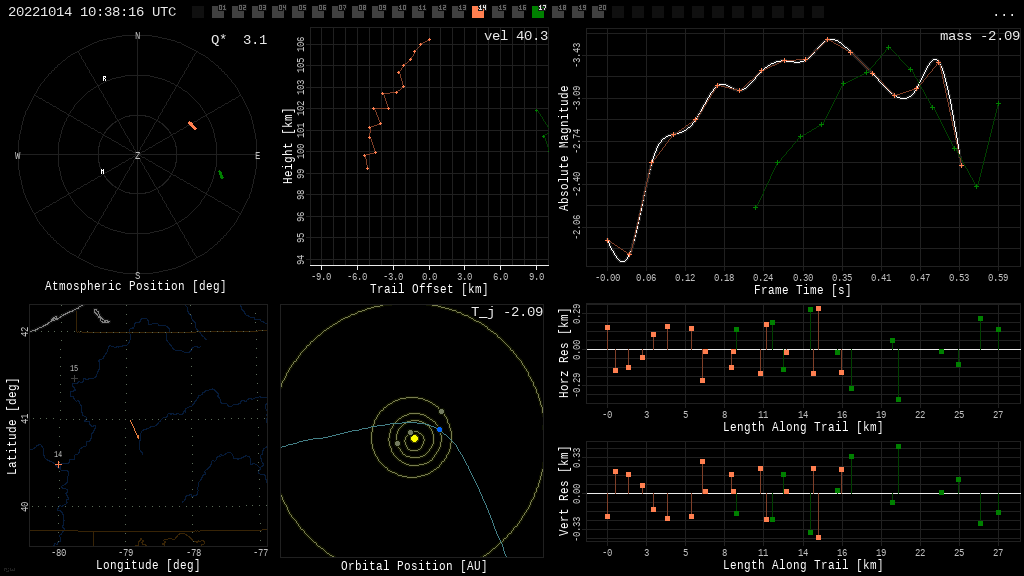Click the blue Earth dot in orbital plot
1024x576 pixels.
point(440,430)
